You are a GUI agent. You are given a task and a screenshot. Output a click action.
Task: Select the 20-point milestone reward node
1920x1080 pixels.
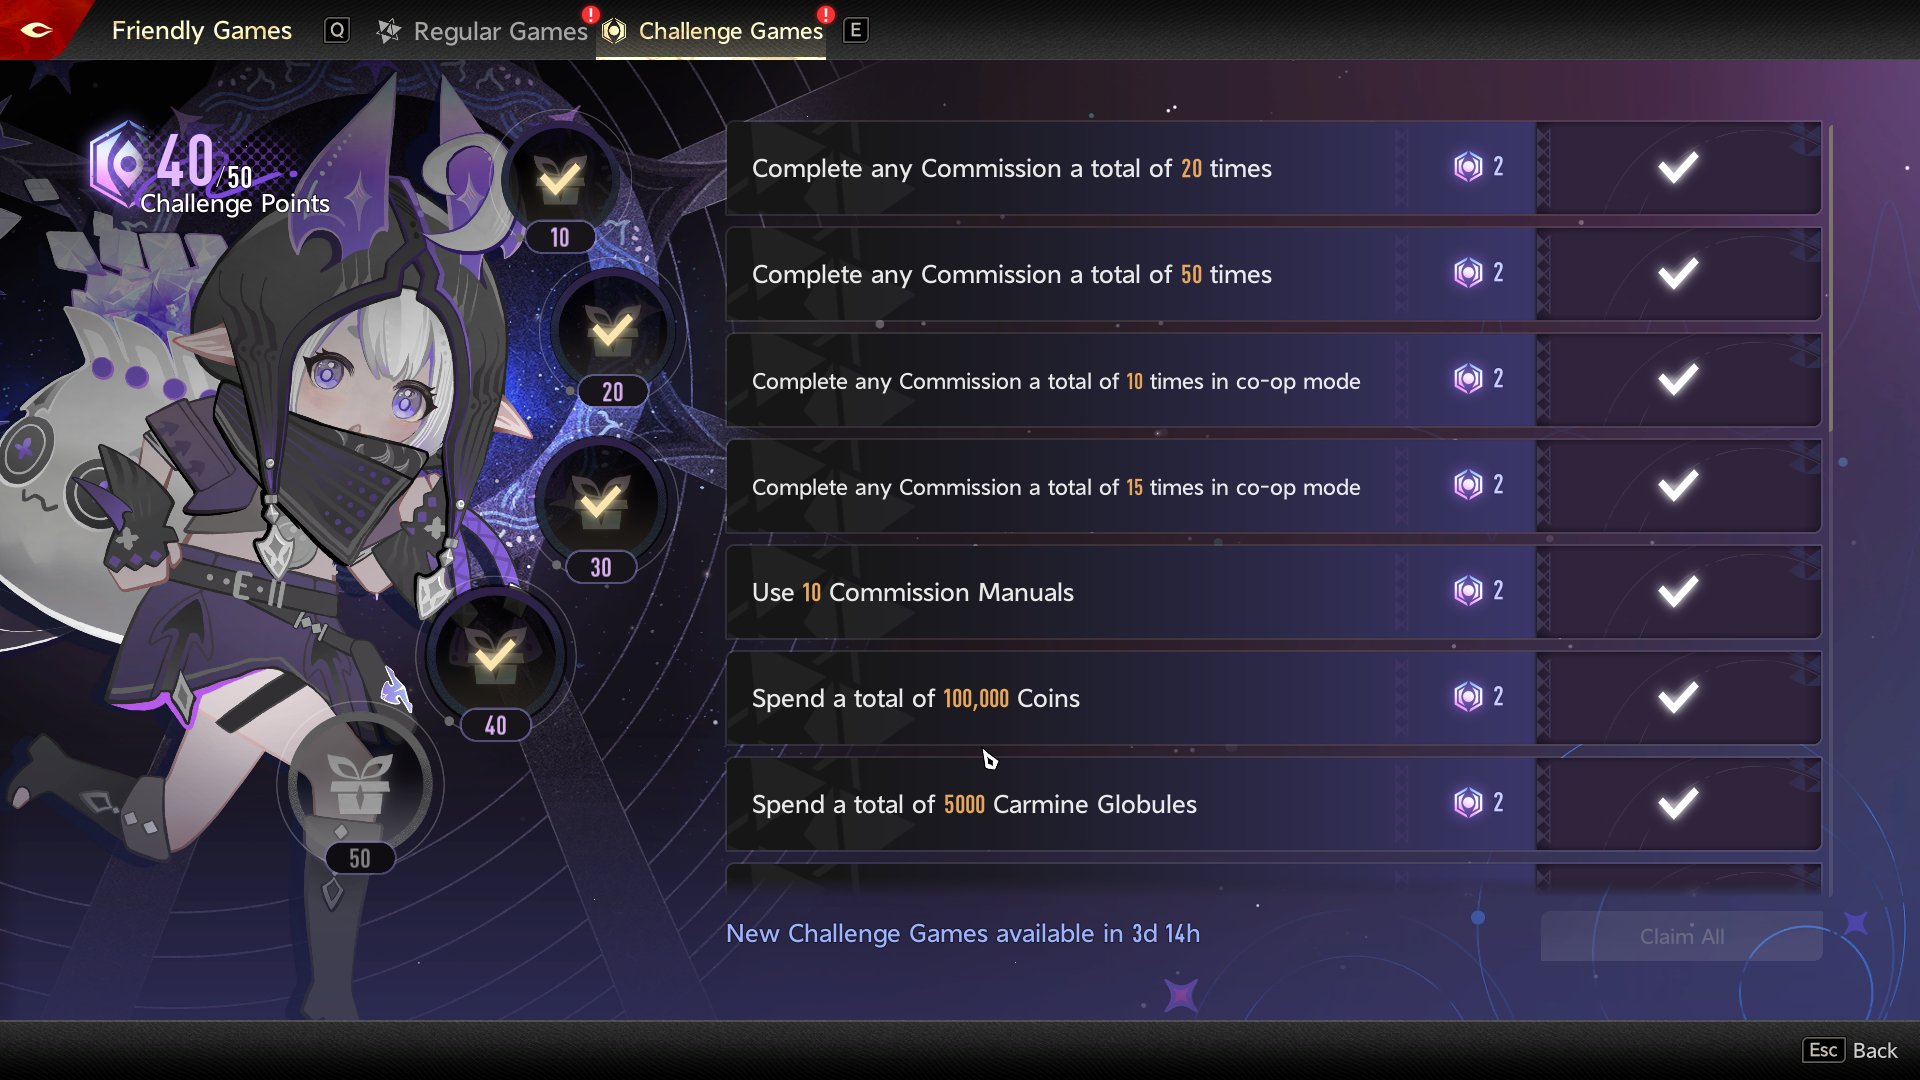[x=612, y=330]
